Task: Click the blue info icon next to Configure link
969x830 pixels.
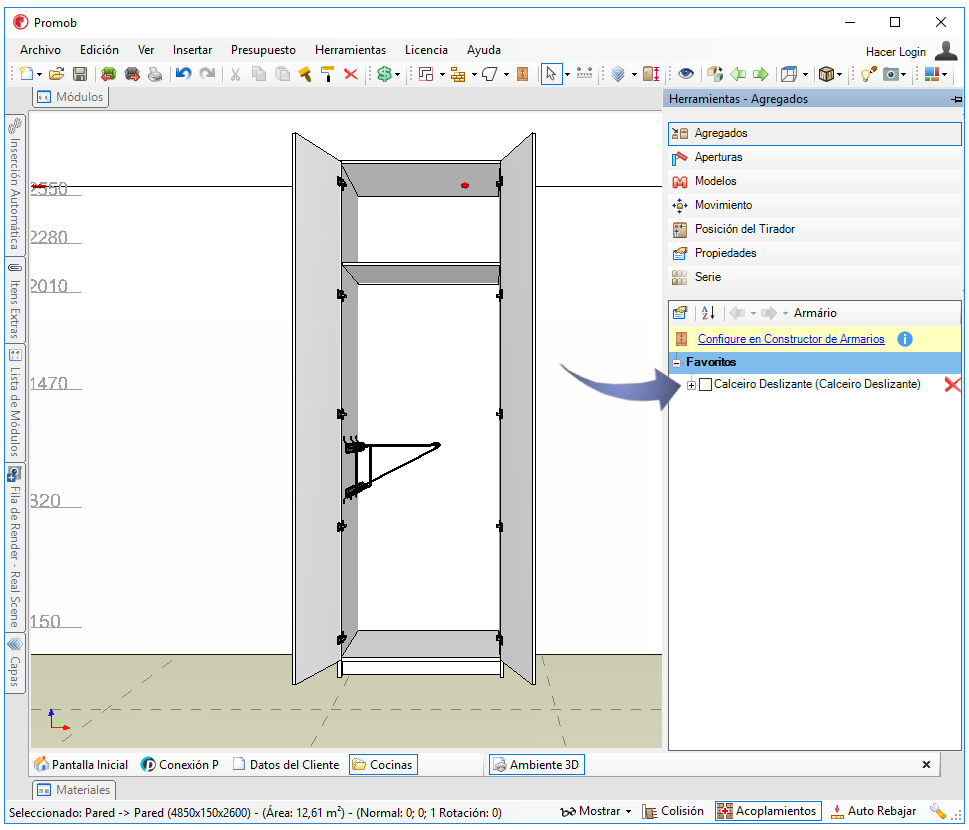Action: (905, 339)
